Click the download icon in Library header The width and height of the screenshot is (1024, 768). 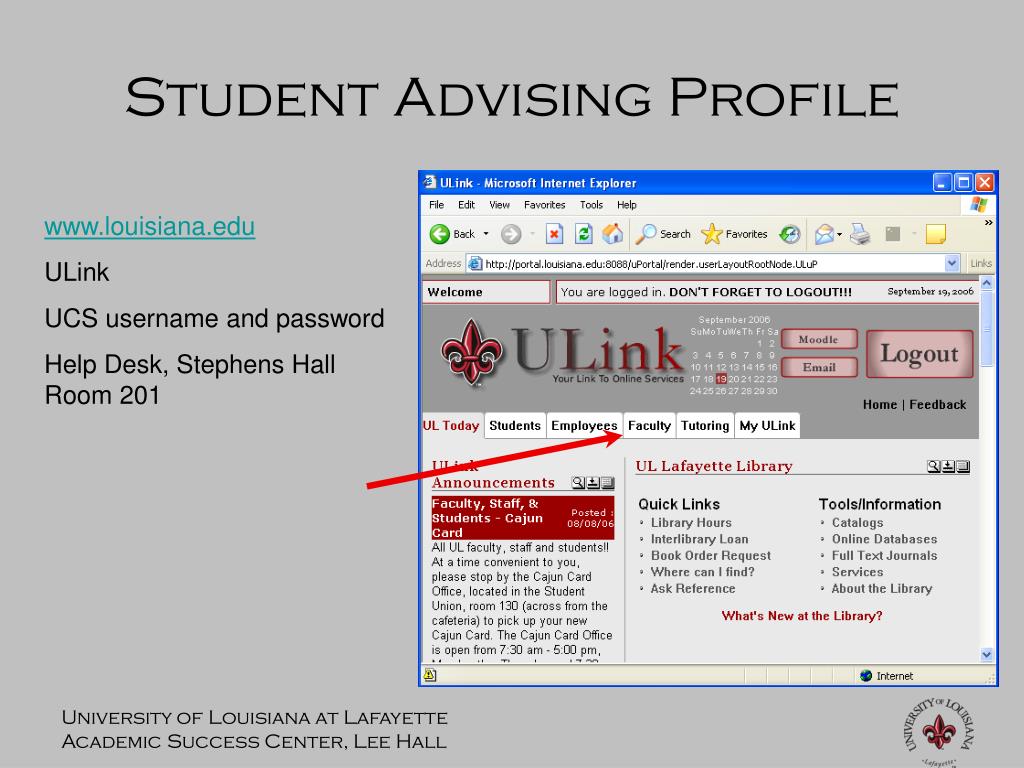click(x=948, y=466)
